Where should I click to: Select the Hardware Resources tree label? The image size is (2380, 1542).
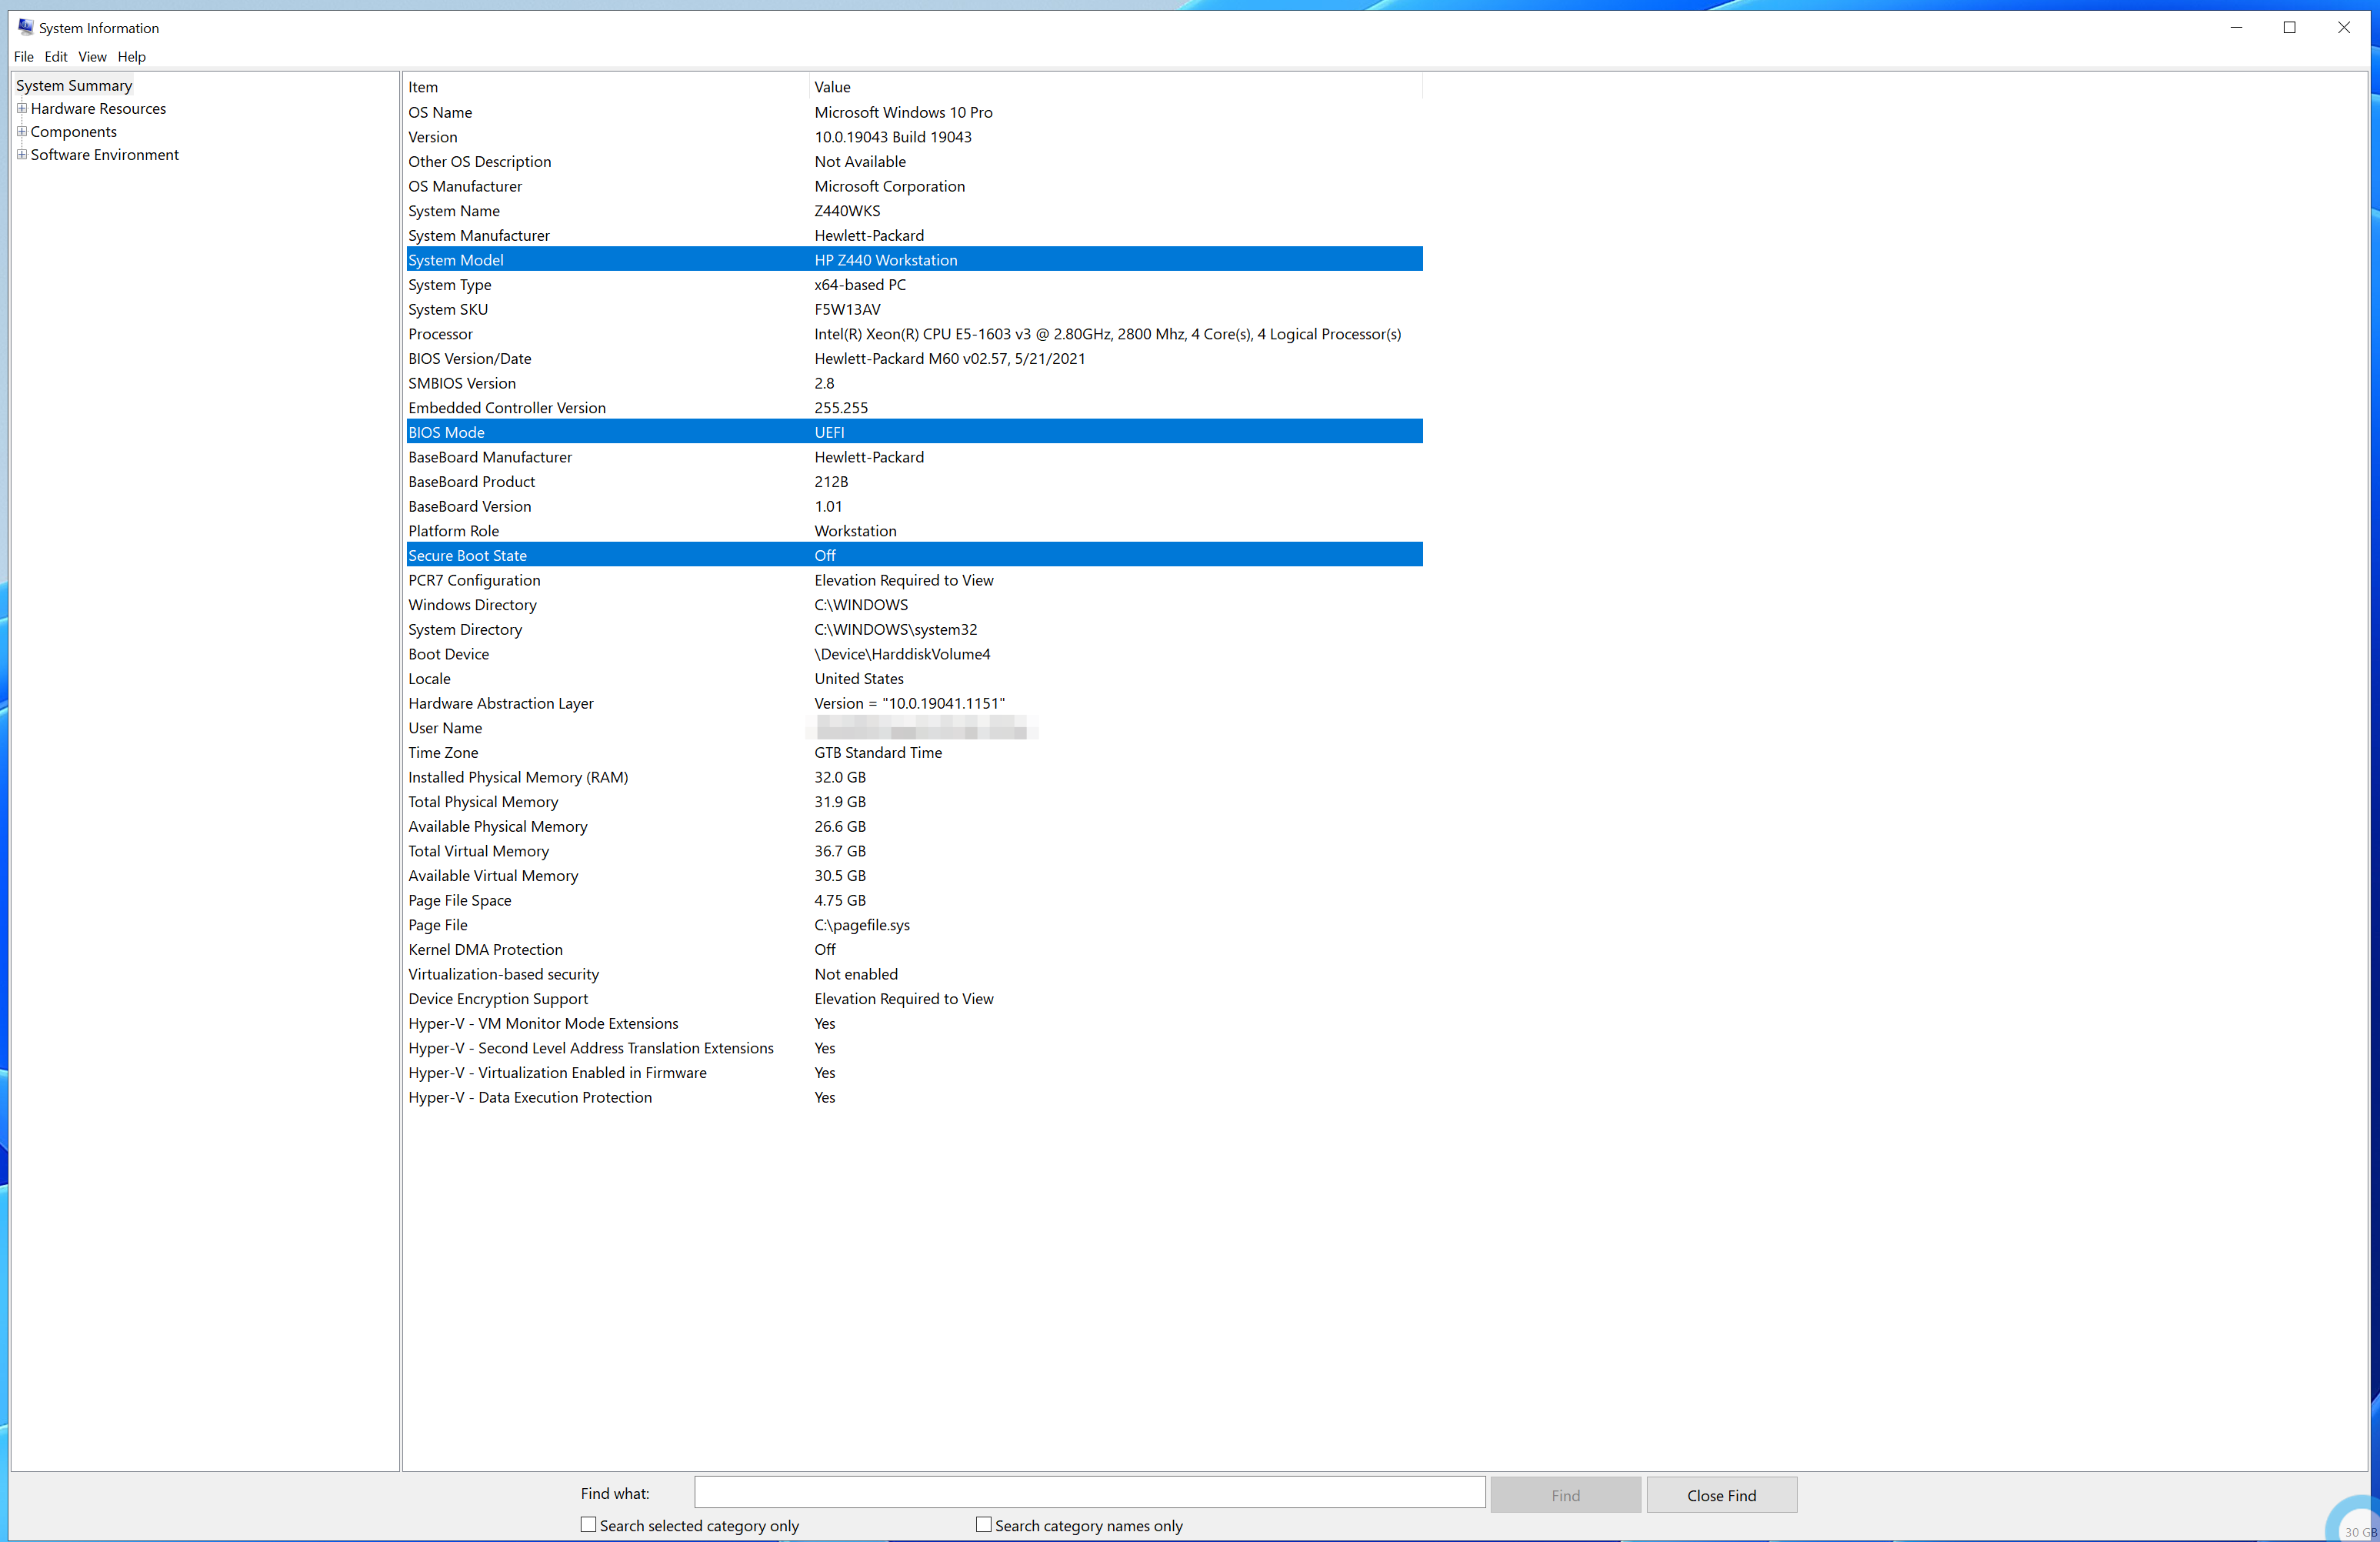98,109
